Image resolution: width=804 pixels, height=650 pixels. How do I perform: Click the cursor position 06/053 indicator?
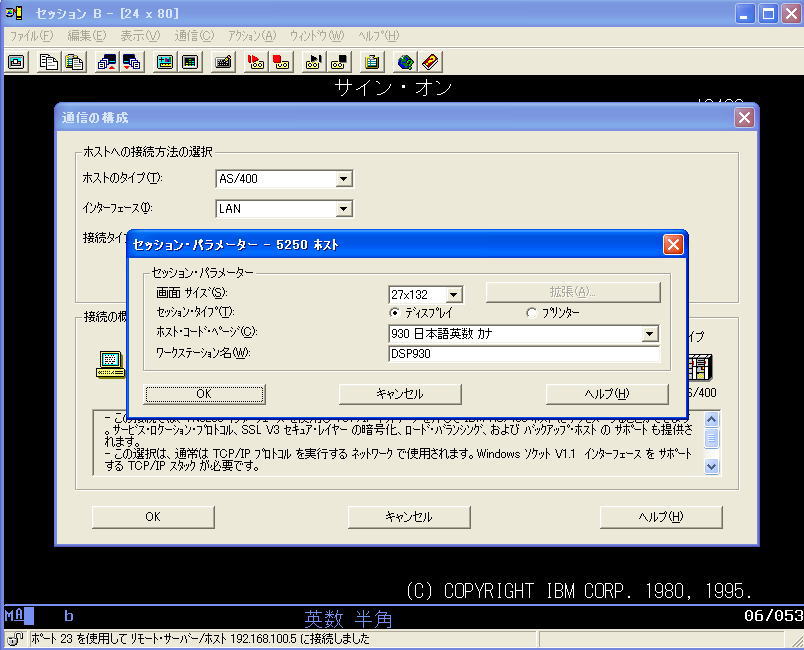[x=774, y=616]
